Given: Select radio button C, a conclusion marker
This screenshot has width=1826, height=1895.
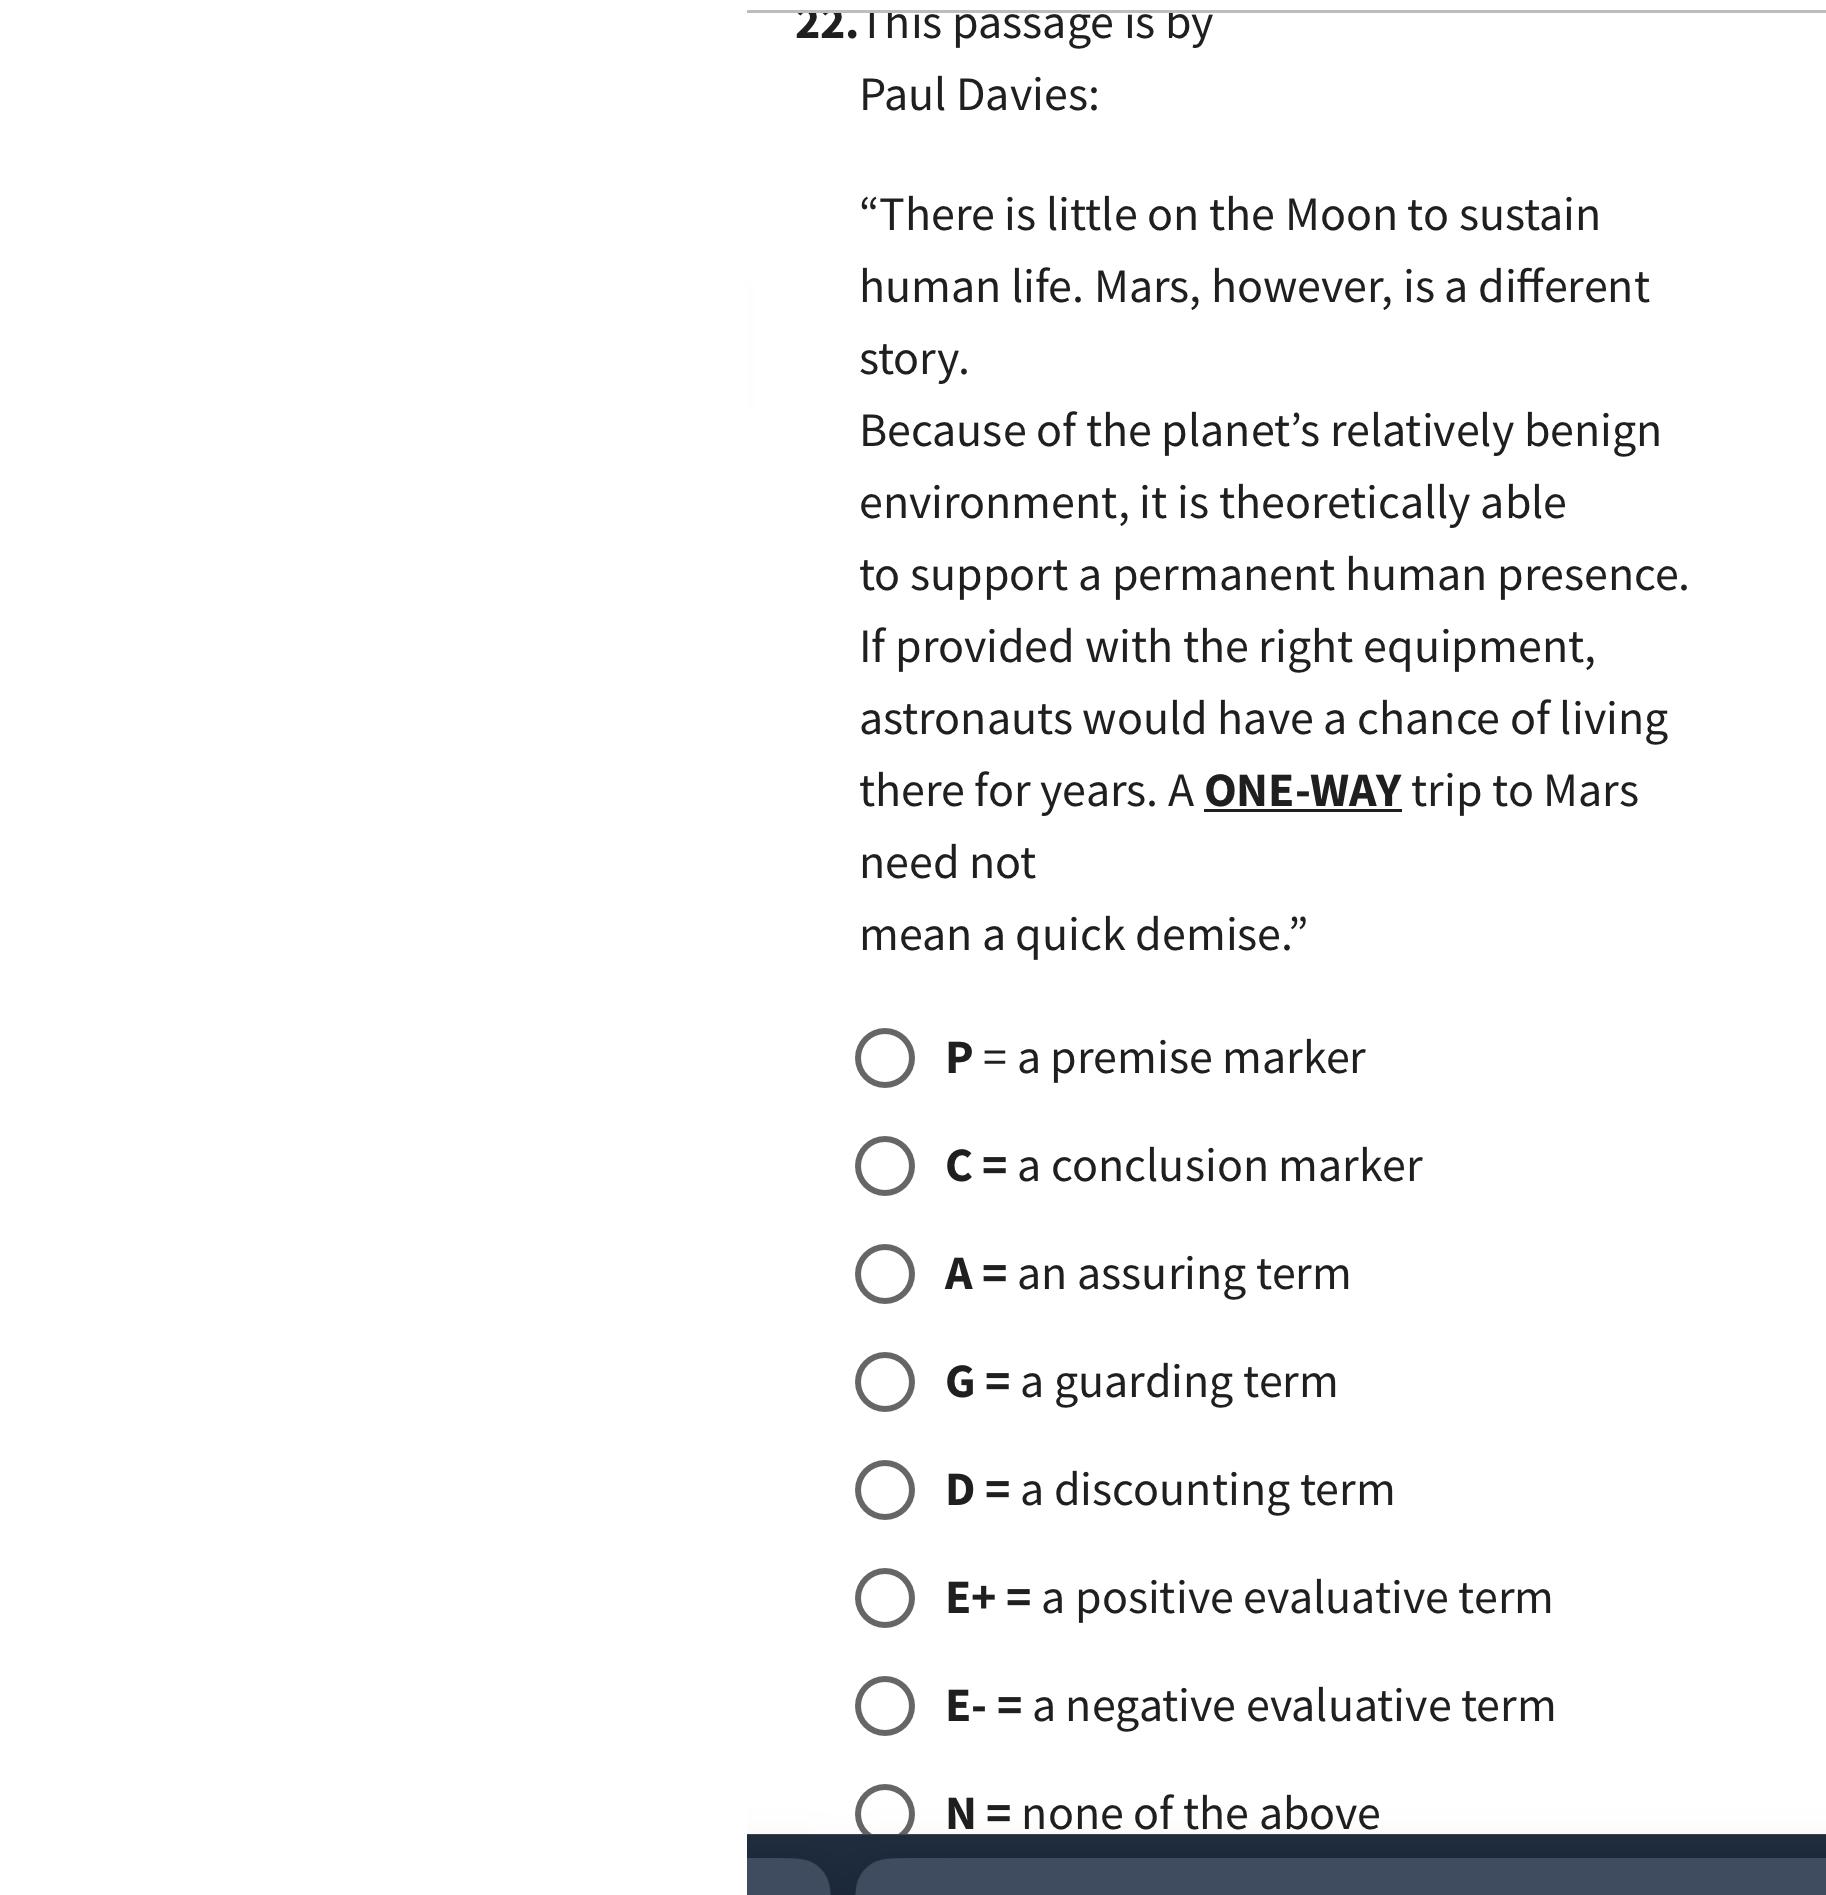Looking at the screenshot, I should (884, 1165).
